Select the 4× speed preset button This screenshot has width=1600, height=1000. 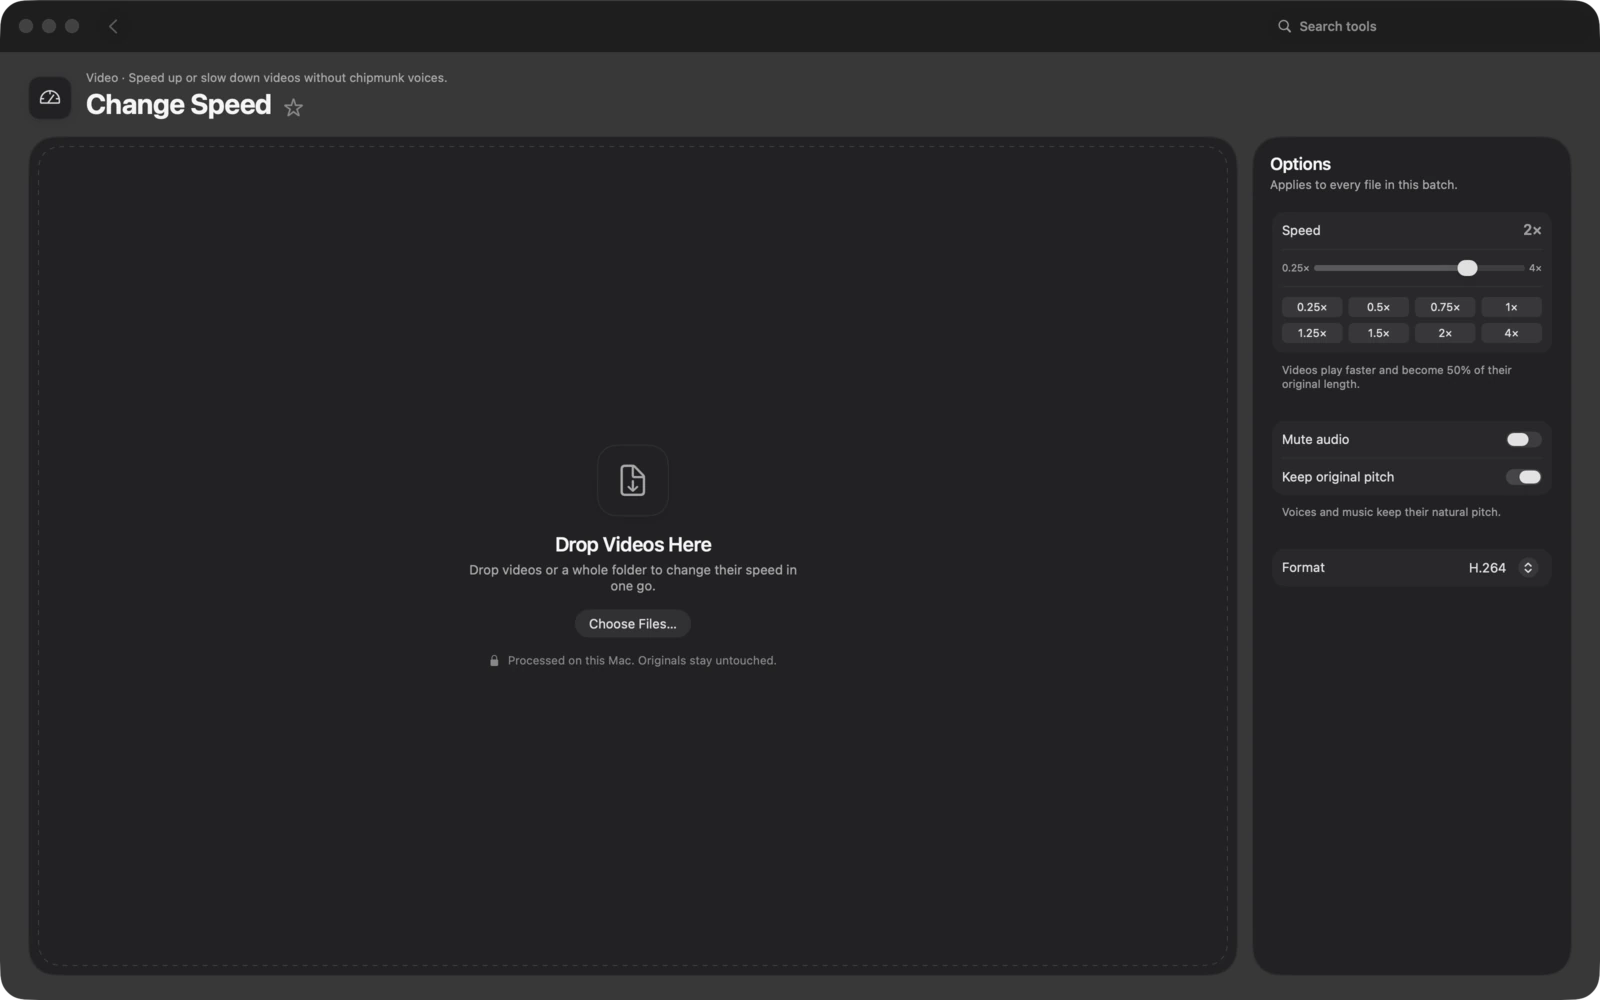click(x=1511, y=333)
